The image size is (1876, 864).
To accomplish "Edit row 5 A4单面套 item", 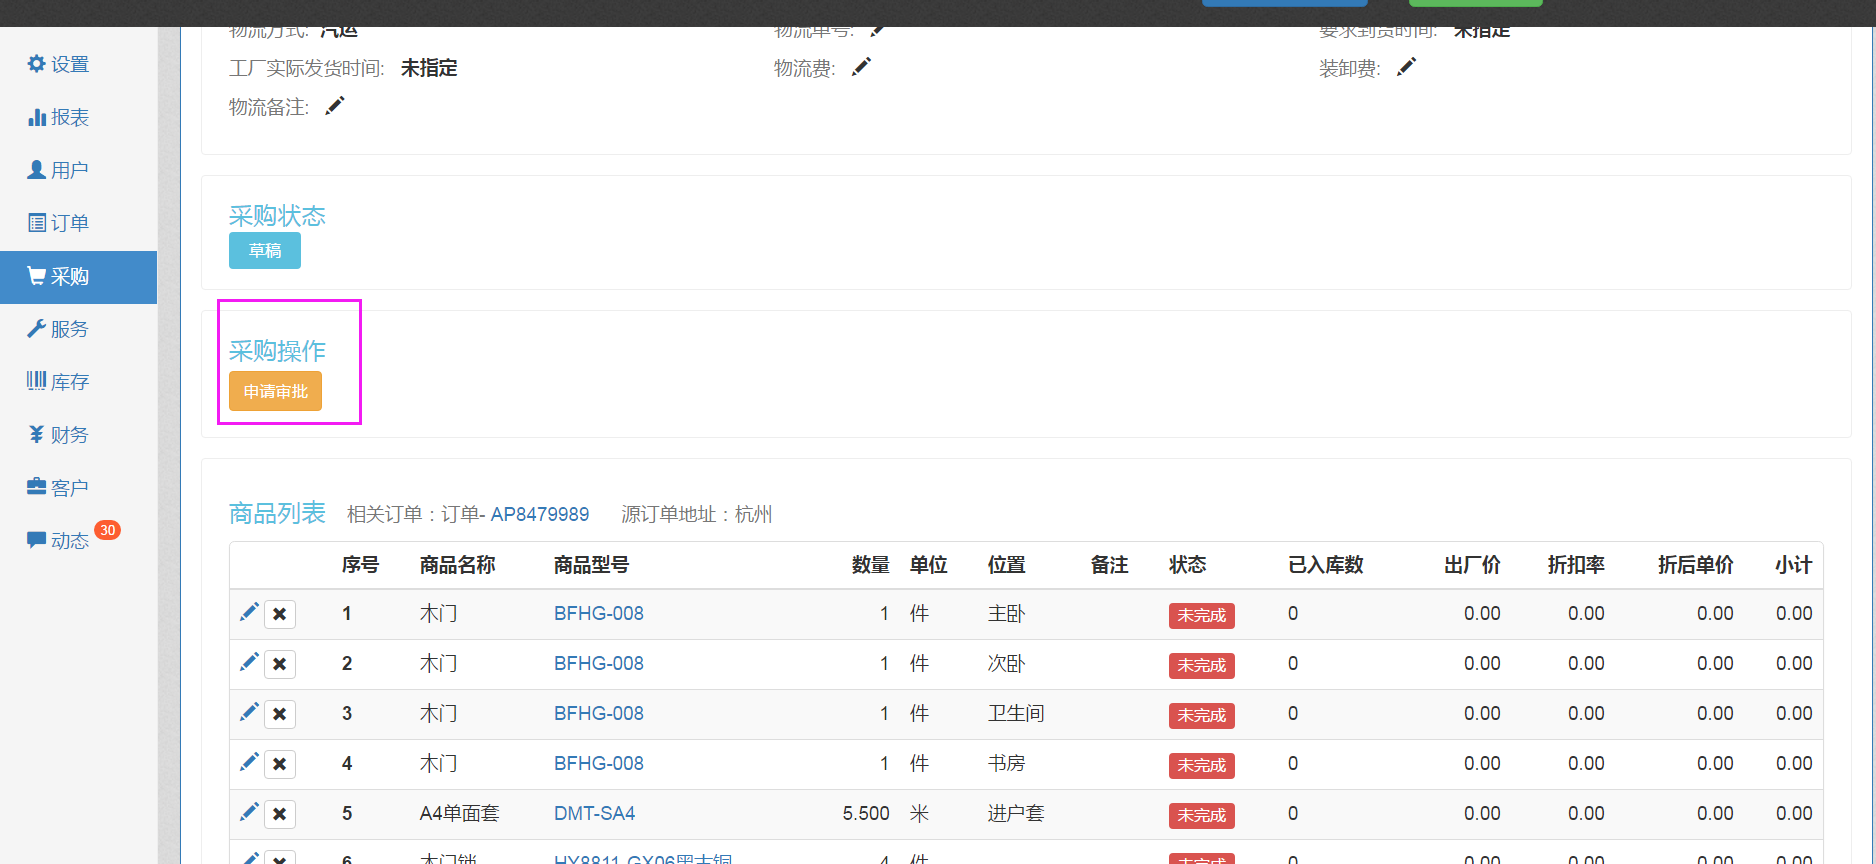I will point(249,812).
